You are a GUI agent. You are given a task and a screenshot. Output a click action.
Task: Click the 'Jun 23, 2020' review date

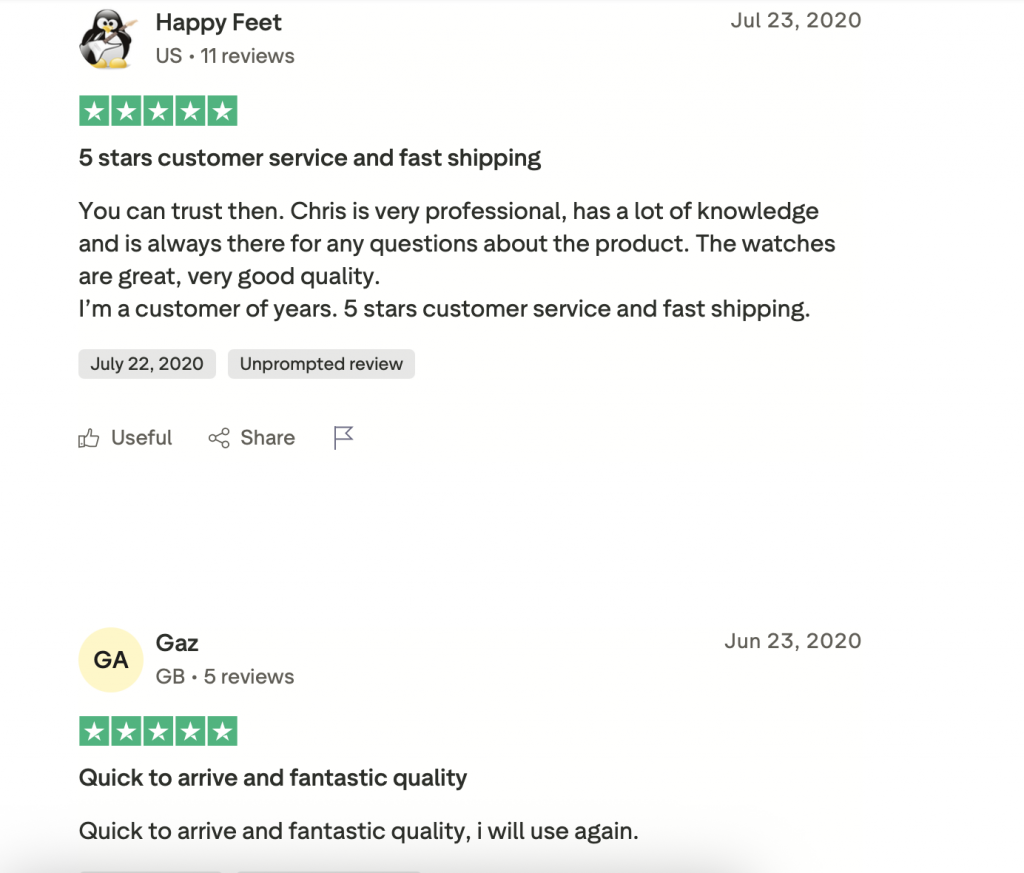tap(792, 641)
